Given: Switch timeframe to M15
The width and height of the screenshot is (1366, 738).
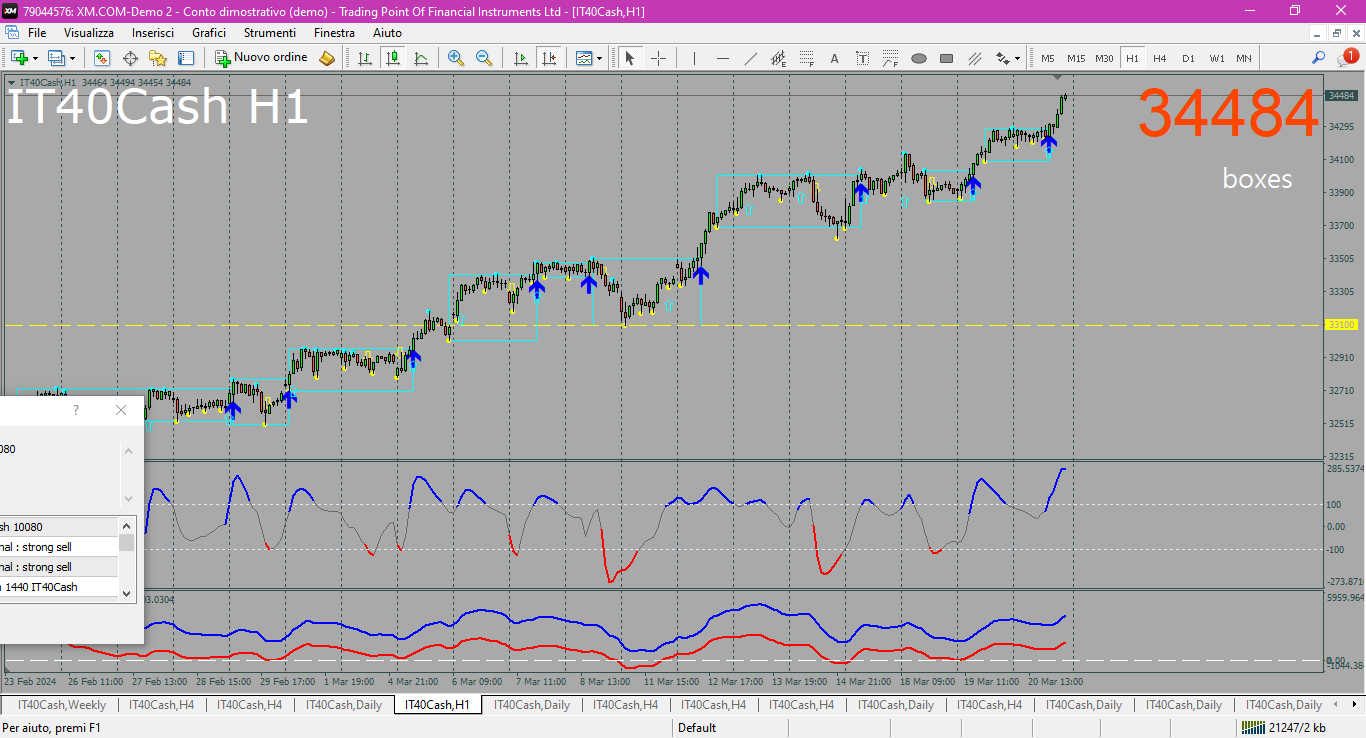Looking at the screenshot, I should [x=1076, y=58].
